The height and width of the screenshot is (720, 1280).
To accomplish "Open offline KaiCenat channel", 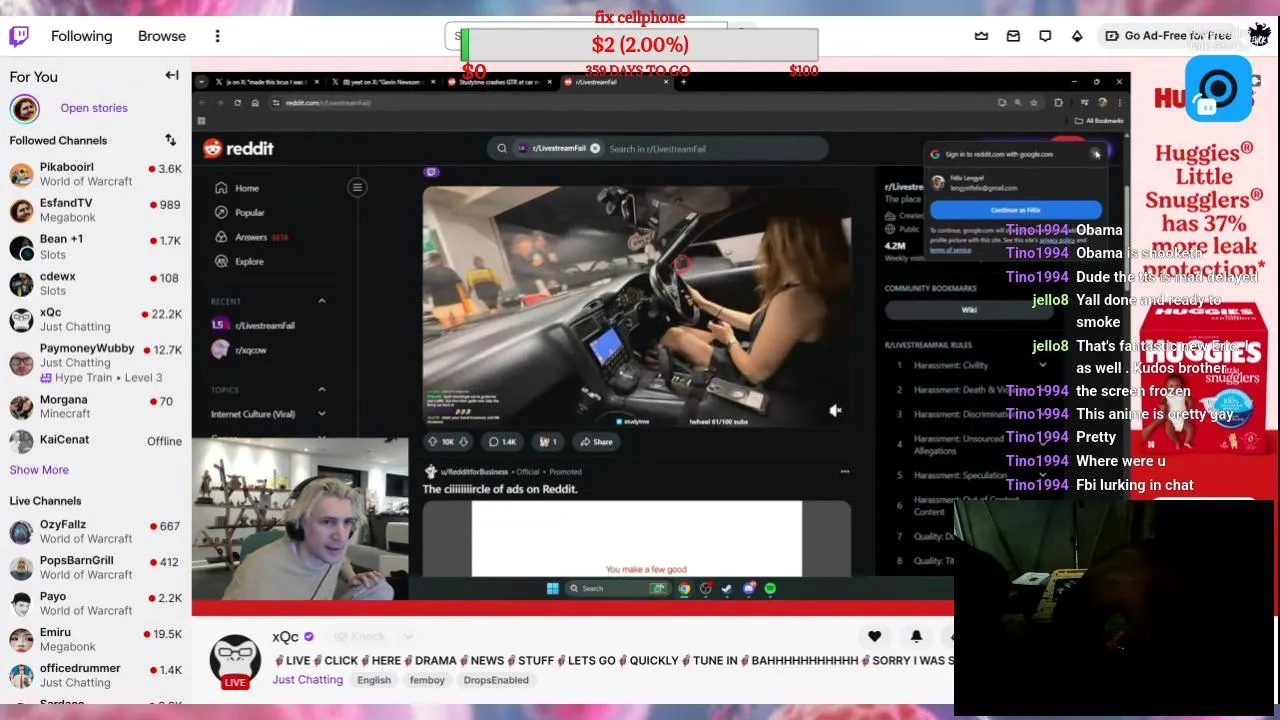I will click(x=95, y=440).
